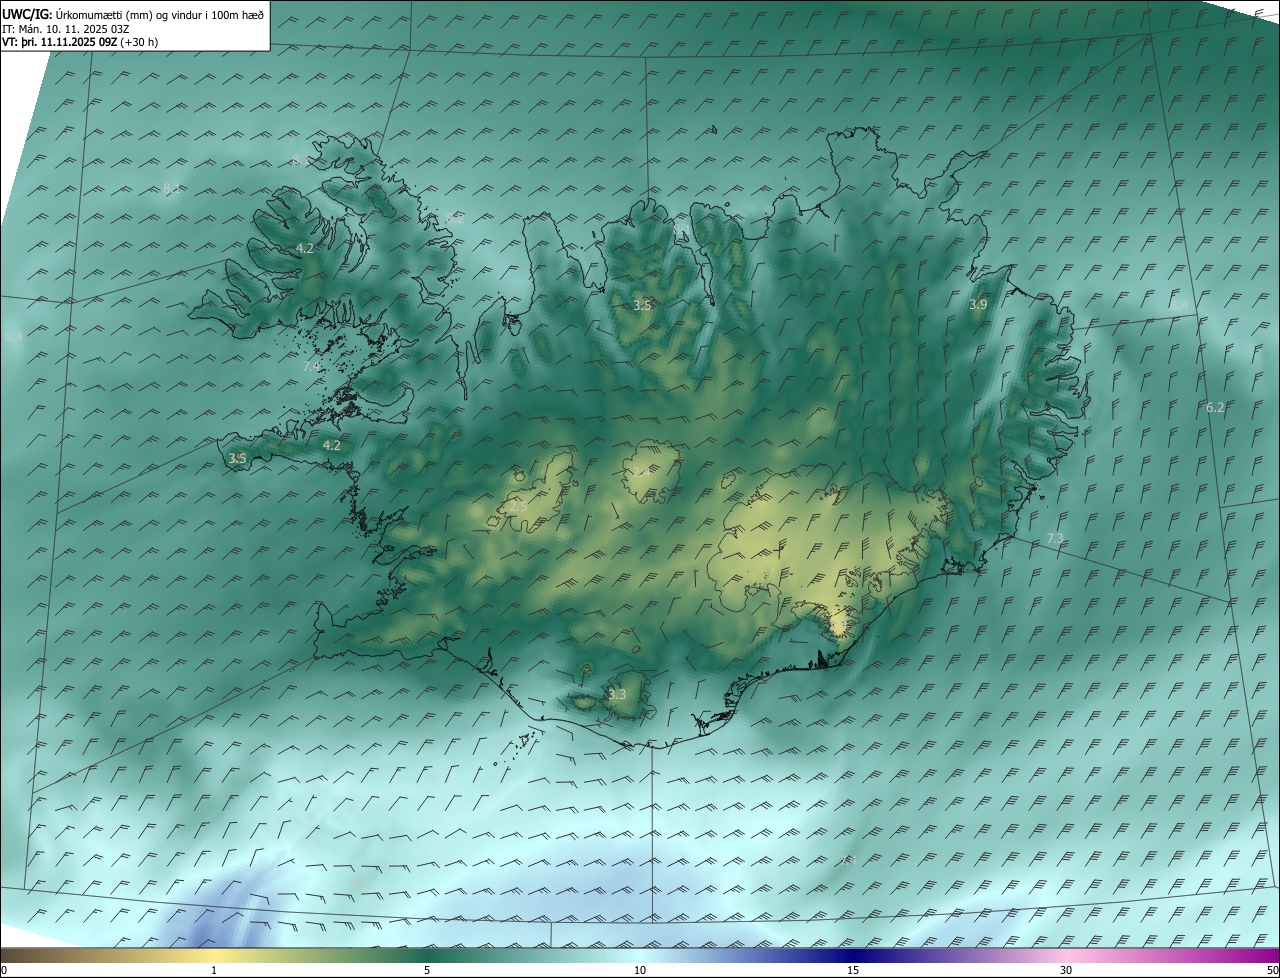The height and width of the screenshot is (978, 1280).
Task: Click the 2.5 value on the western glacier
Action: [x=518, y=507]
